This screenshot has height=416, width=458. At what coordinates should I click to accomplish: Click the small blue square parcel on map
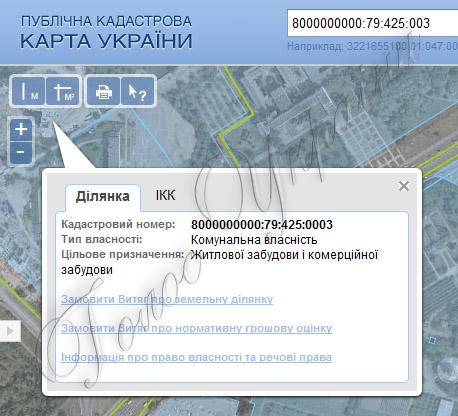tap(432, 340)
